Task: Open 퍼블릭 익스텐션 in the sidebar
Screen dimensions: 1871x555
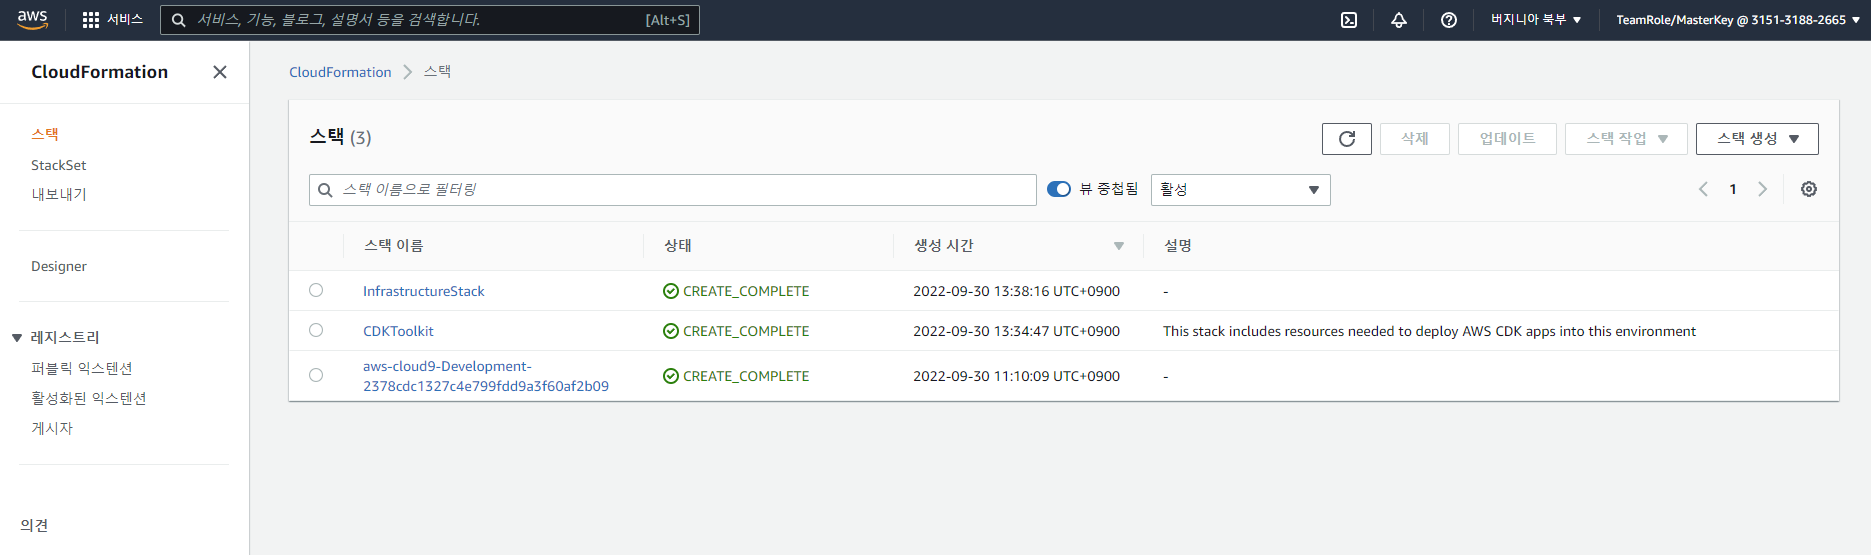Action: [x=82, y=368]
